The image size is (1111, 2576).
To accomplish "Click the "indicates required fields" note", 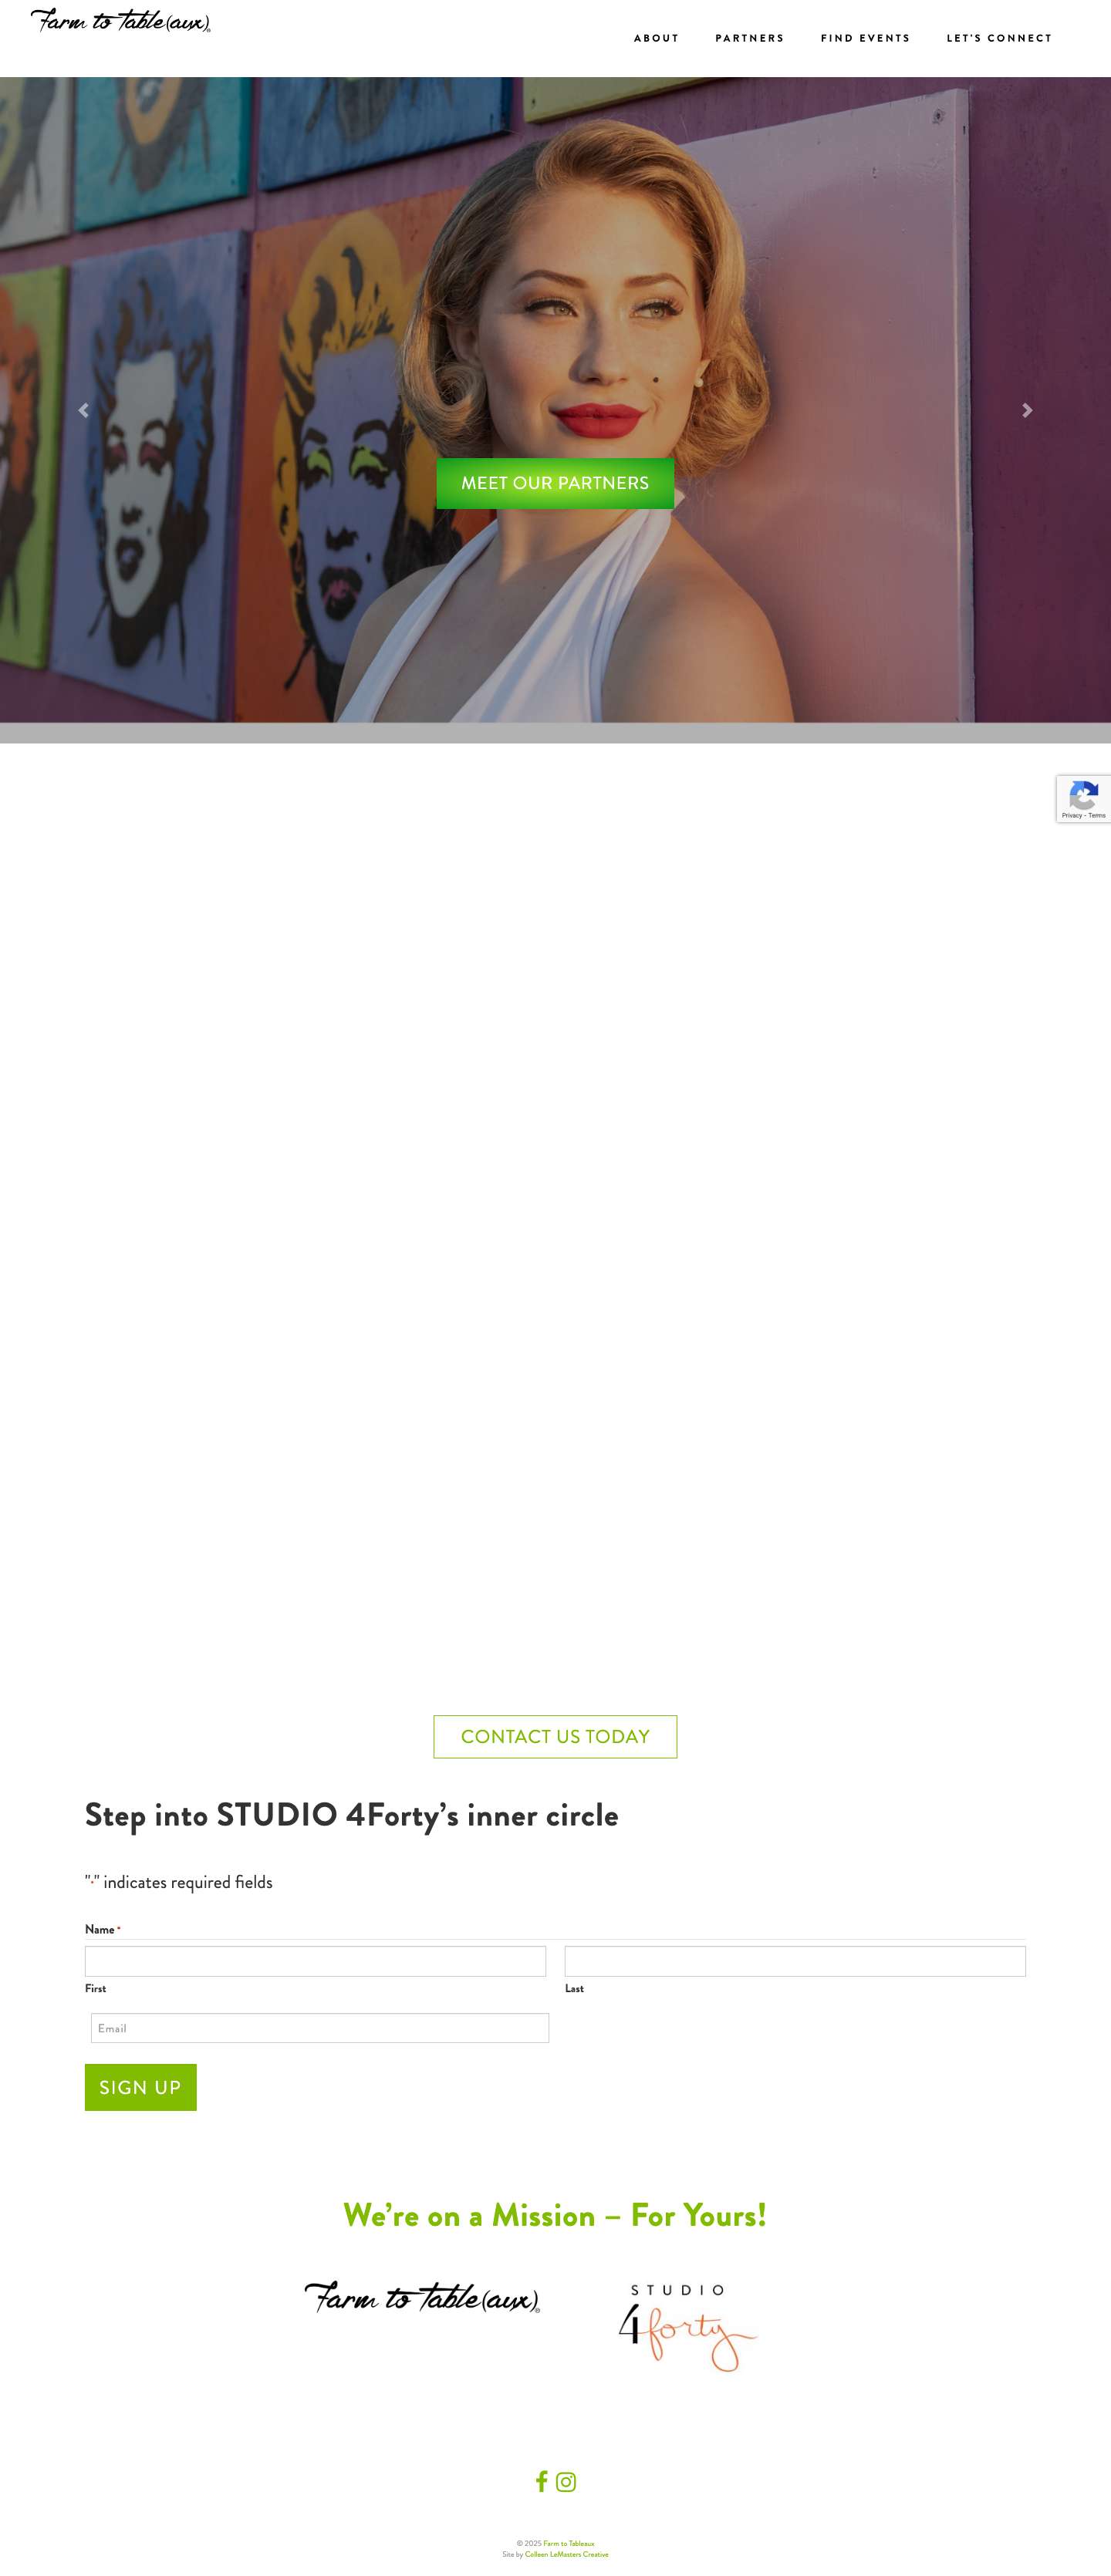I will coord(179,1882).
